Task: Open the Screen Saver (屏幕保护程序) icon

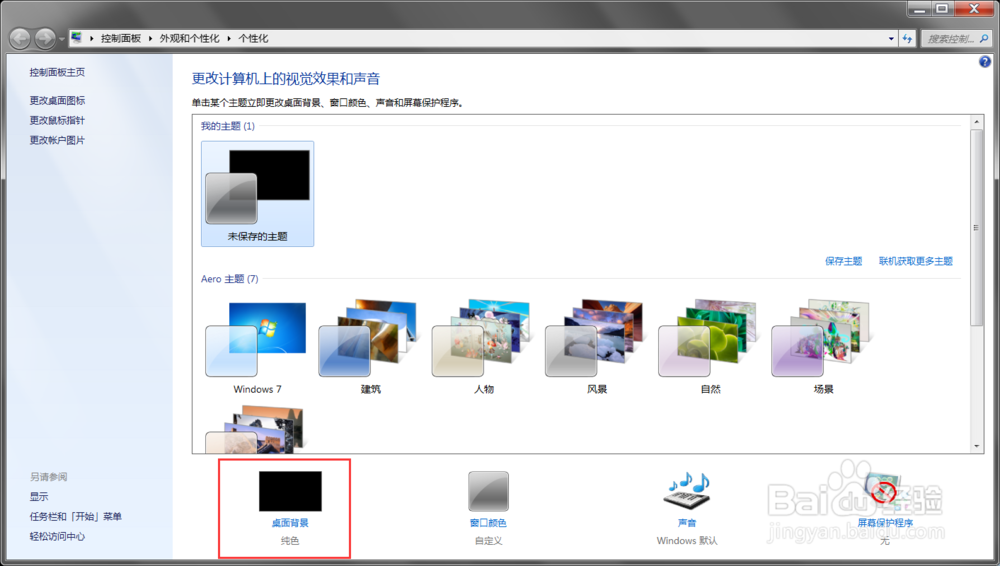Action: tap(884, 491)
